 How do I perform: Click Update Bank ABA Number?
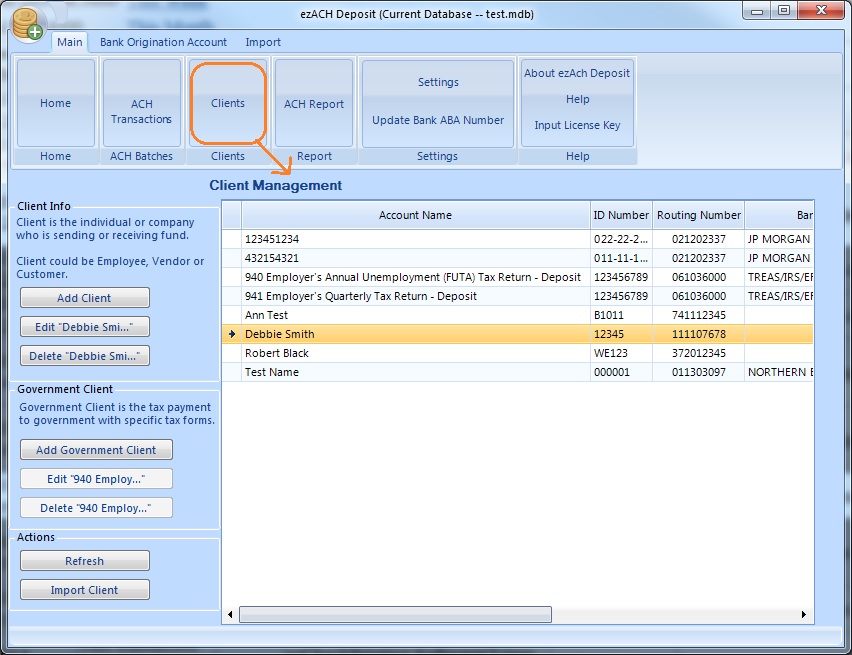(x=437, y=120)
